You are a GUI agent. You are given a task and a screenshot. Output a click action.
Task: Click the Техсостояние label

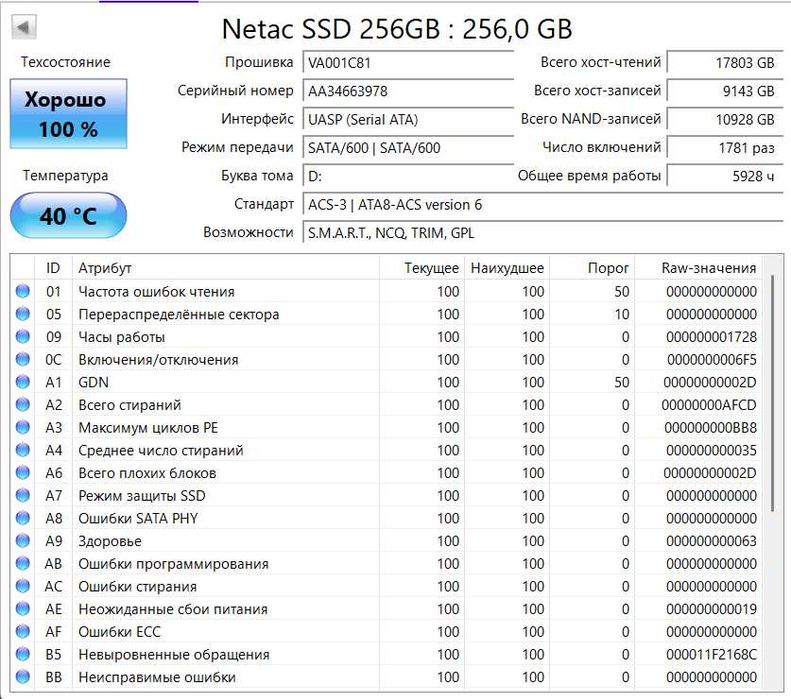66,62
